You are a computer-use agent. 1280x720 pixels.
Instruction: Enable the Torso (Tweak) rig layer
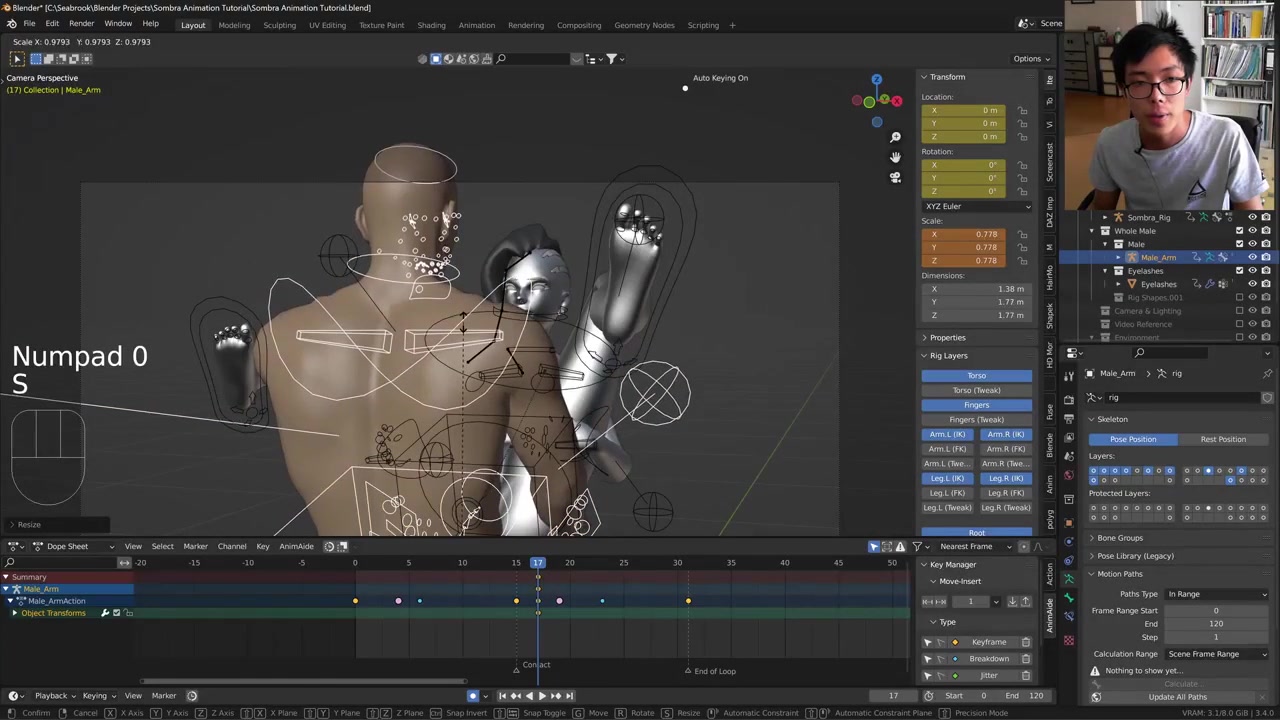pos(976,390)
